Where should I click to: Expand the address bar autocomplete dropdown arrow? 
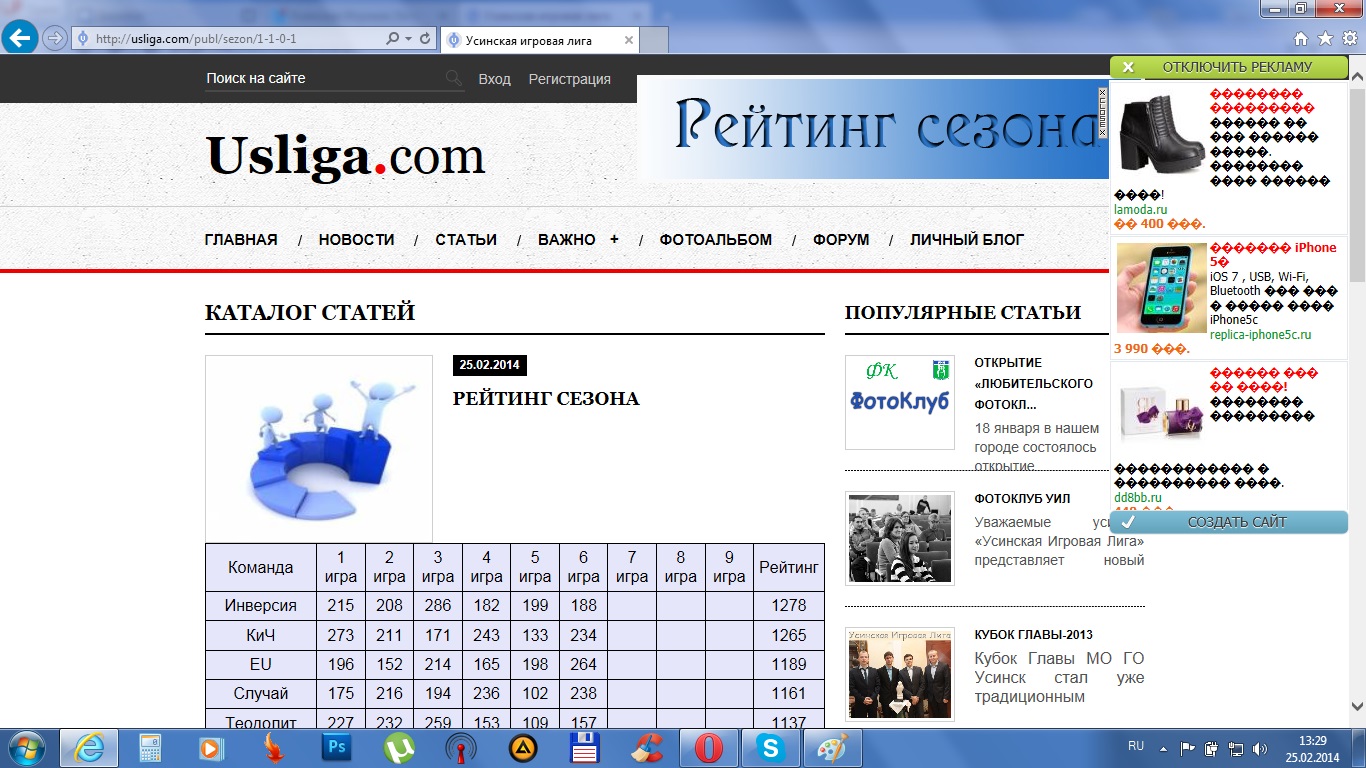coord(408,39)
